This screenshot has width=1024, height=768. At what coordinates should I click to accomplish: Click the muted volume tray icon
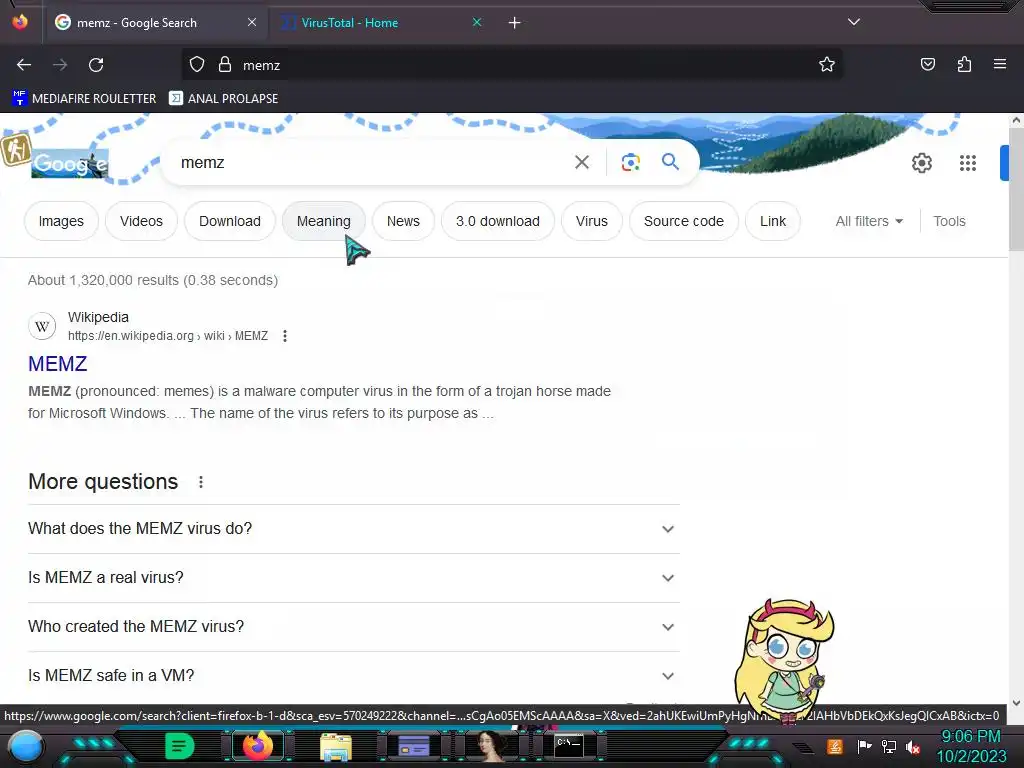click(x=913, y=746)
